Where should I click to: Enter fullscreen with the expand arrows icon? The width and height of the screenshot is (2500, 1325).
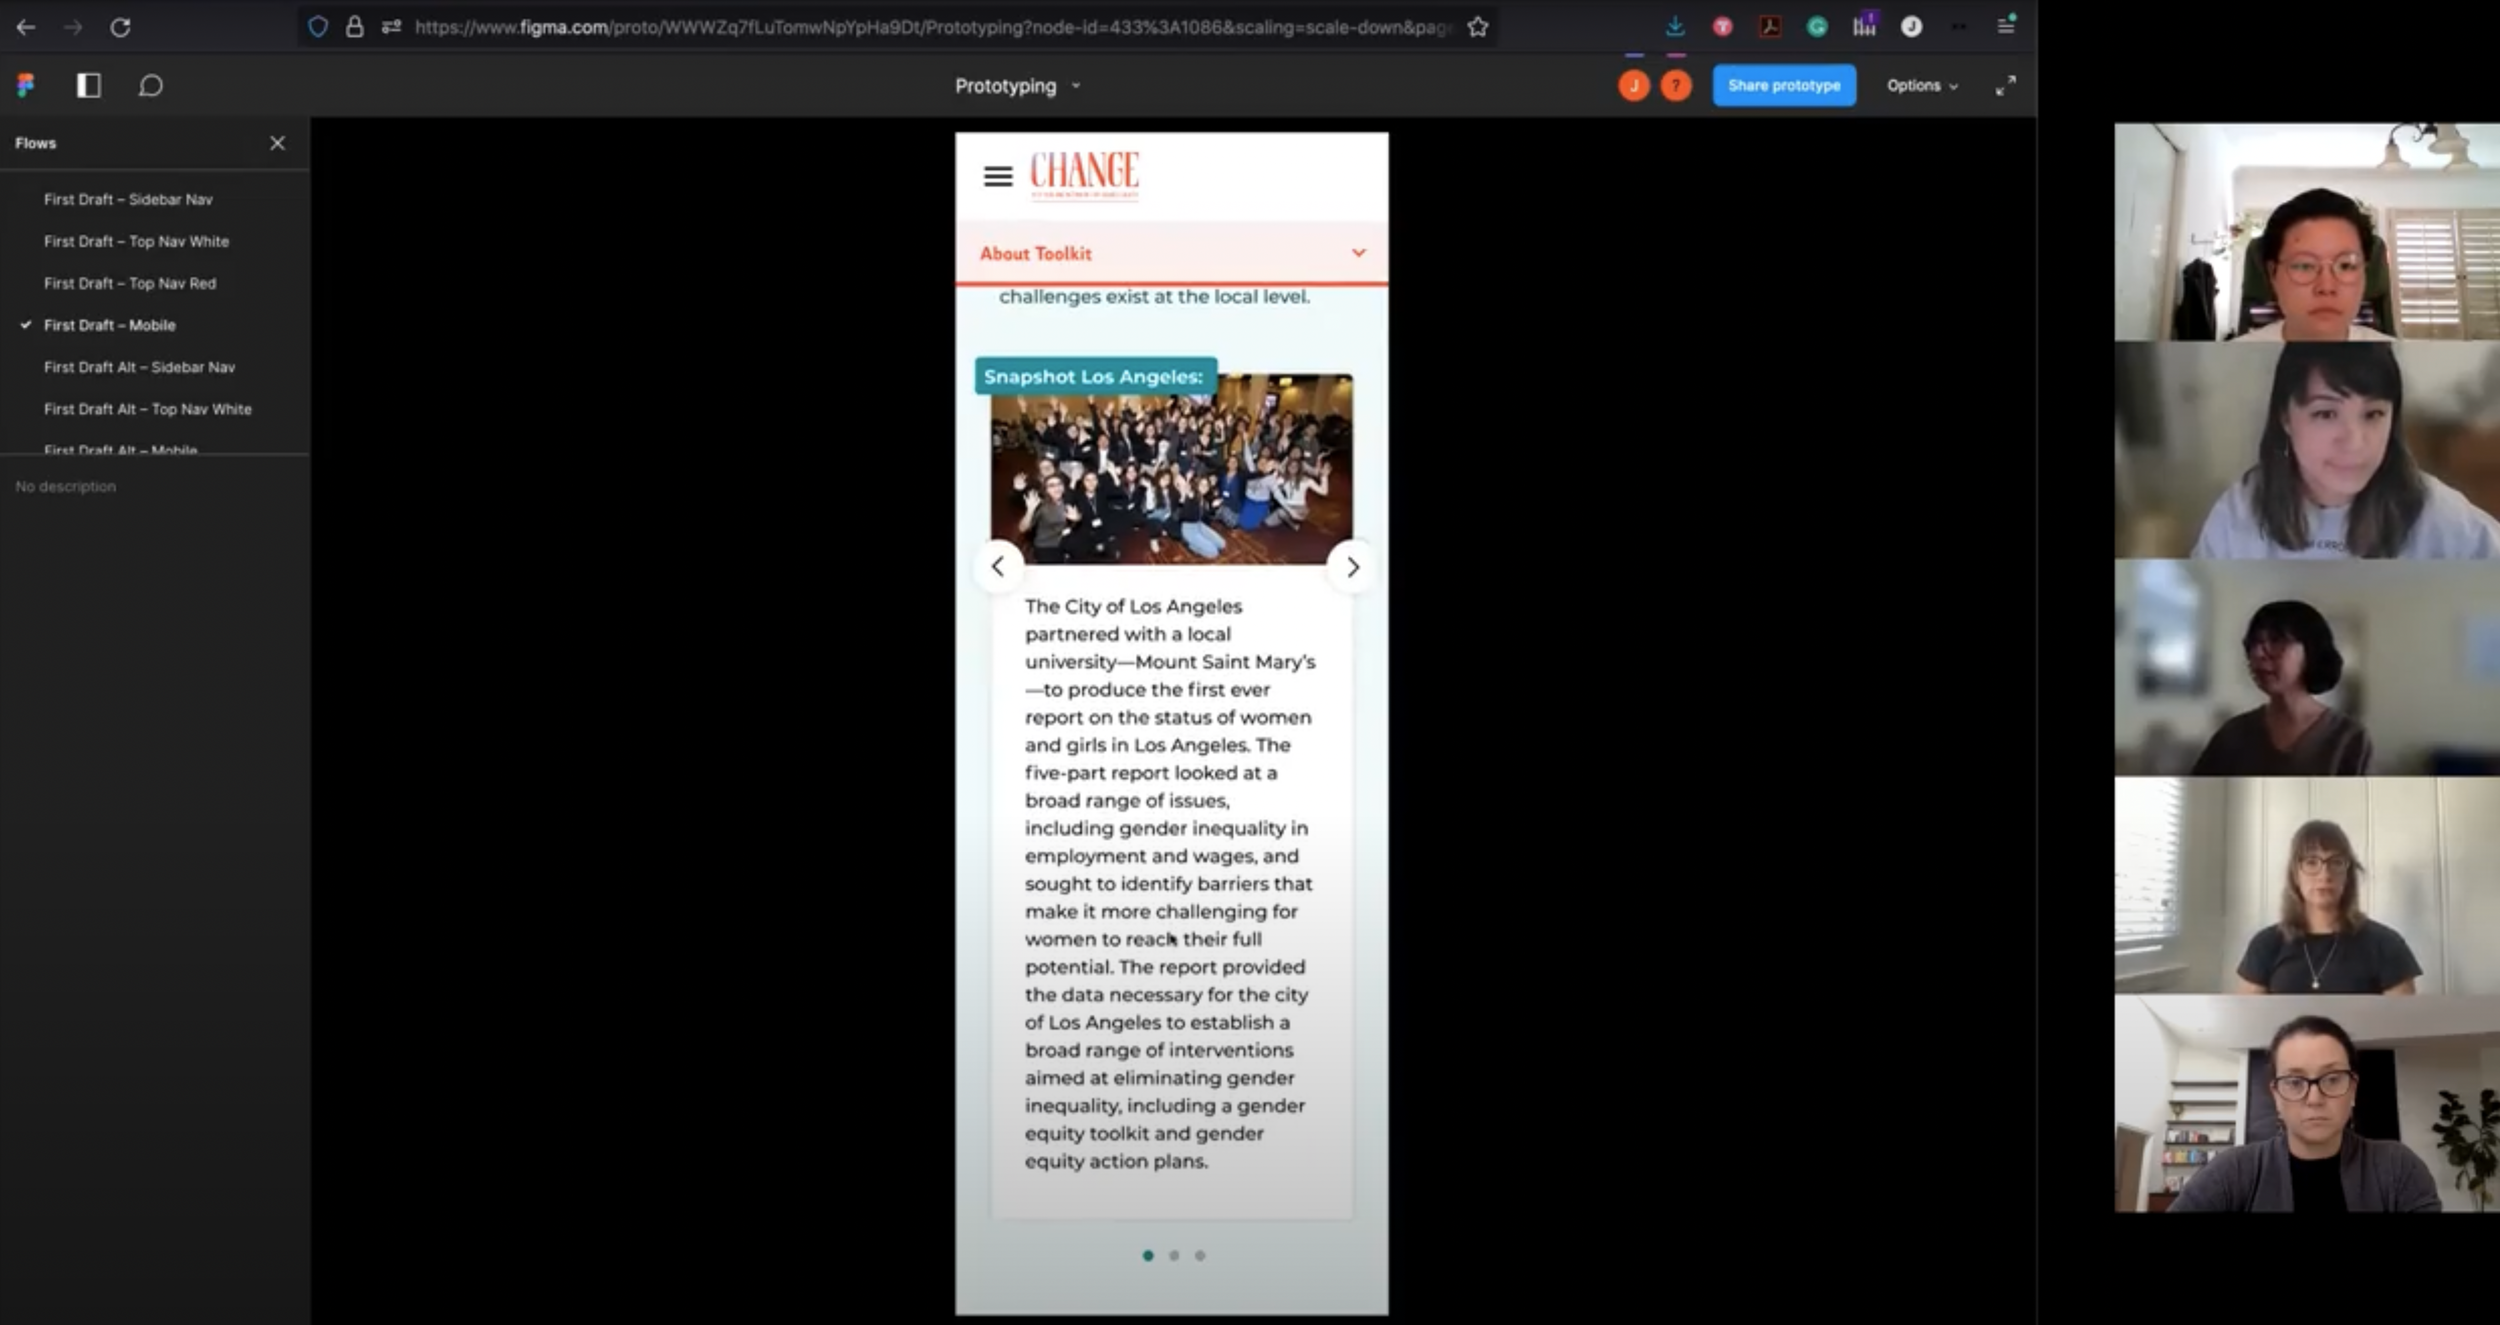click(x=2005, y=86)
